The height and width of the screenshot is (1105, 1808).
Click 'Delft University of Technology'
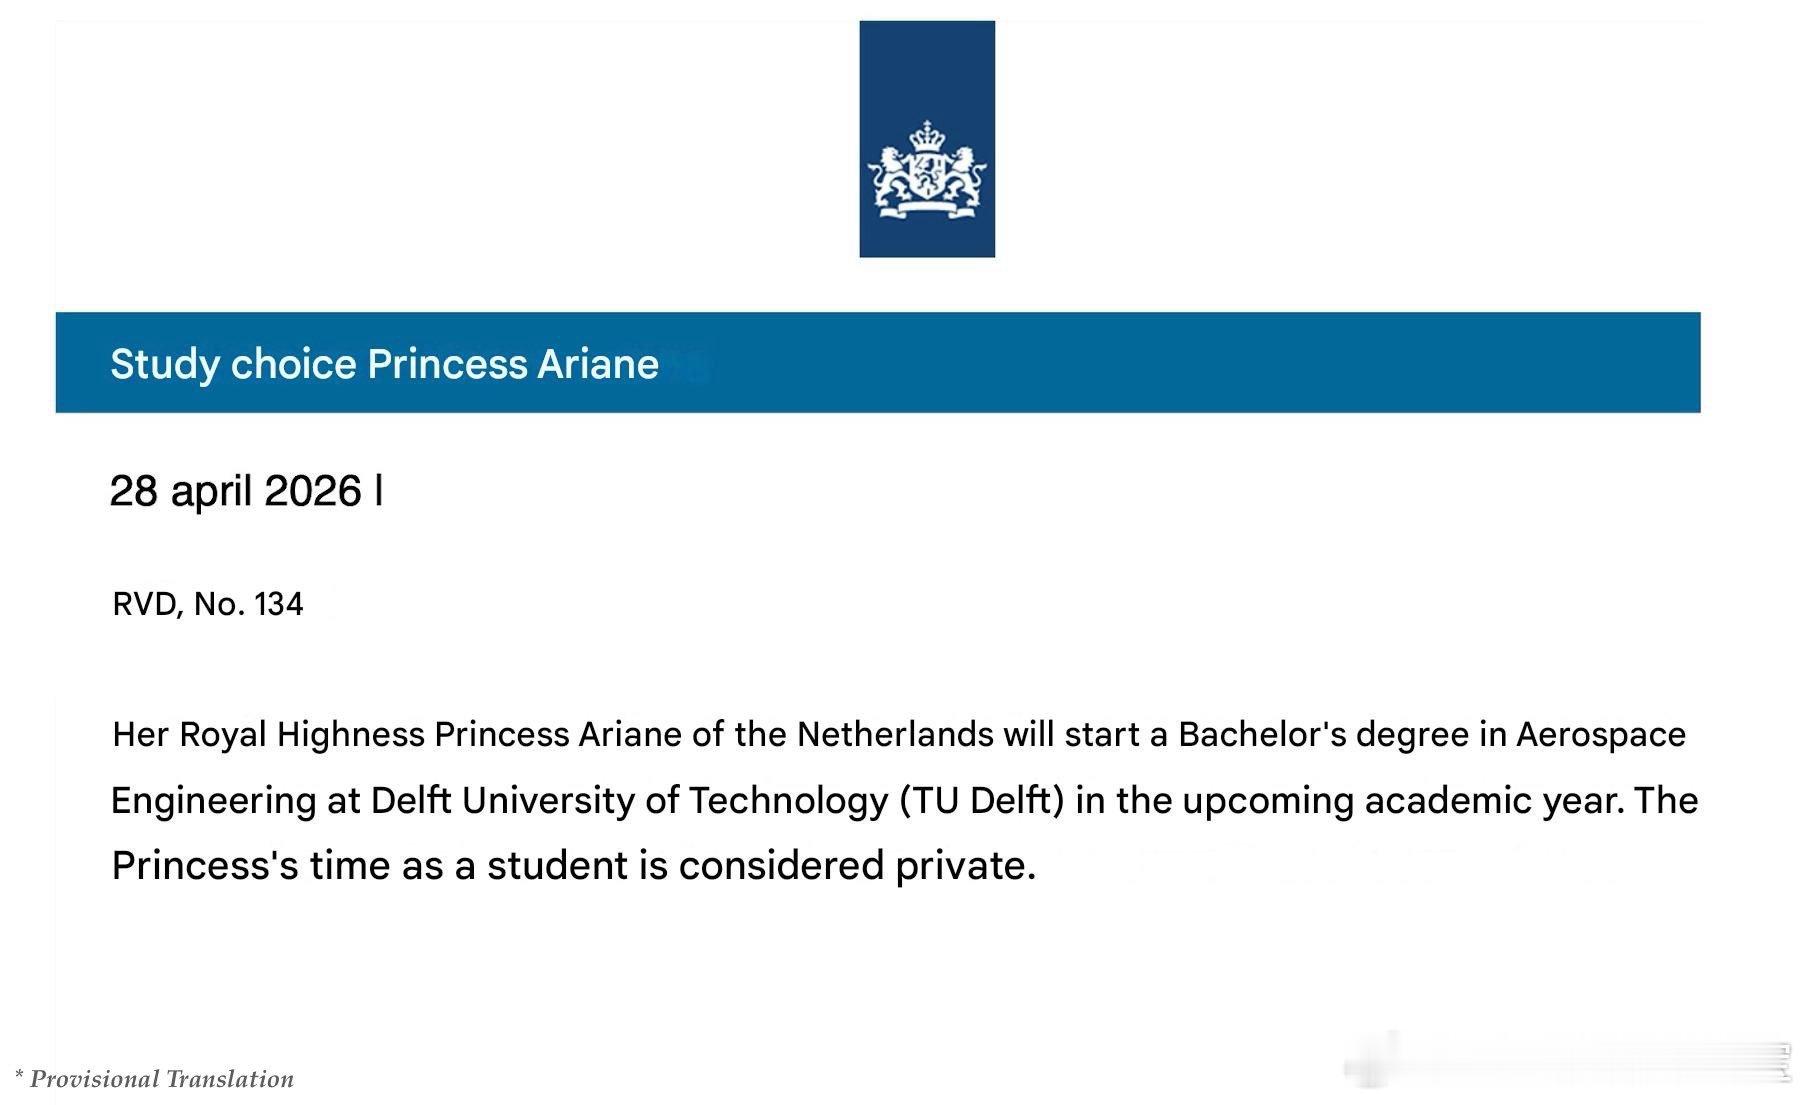(x=629, y=801)
